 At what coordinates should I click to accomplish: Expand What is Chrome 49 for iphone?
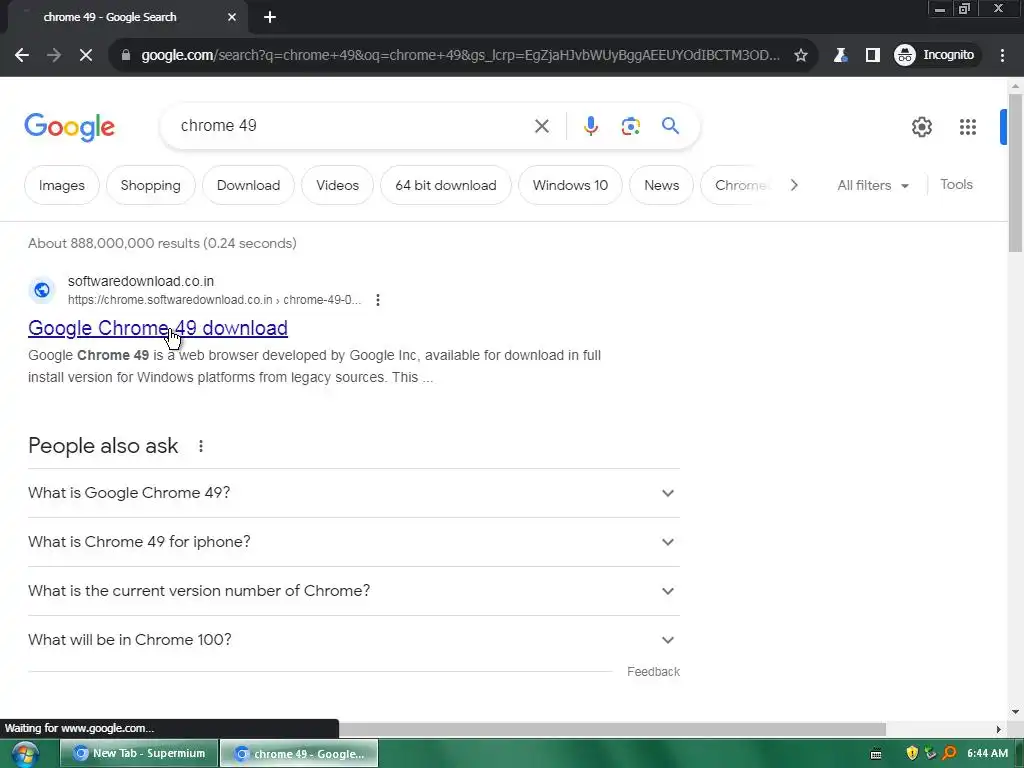point(354,542)
